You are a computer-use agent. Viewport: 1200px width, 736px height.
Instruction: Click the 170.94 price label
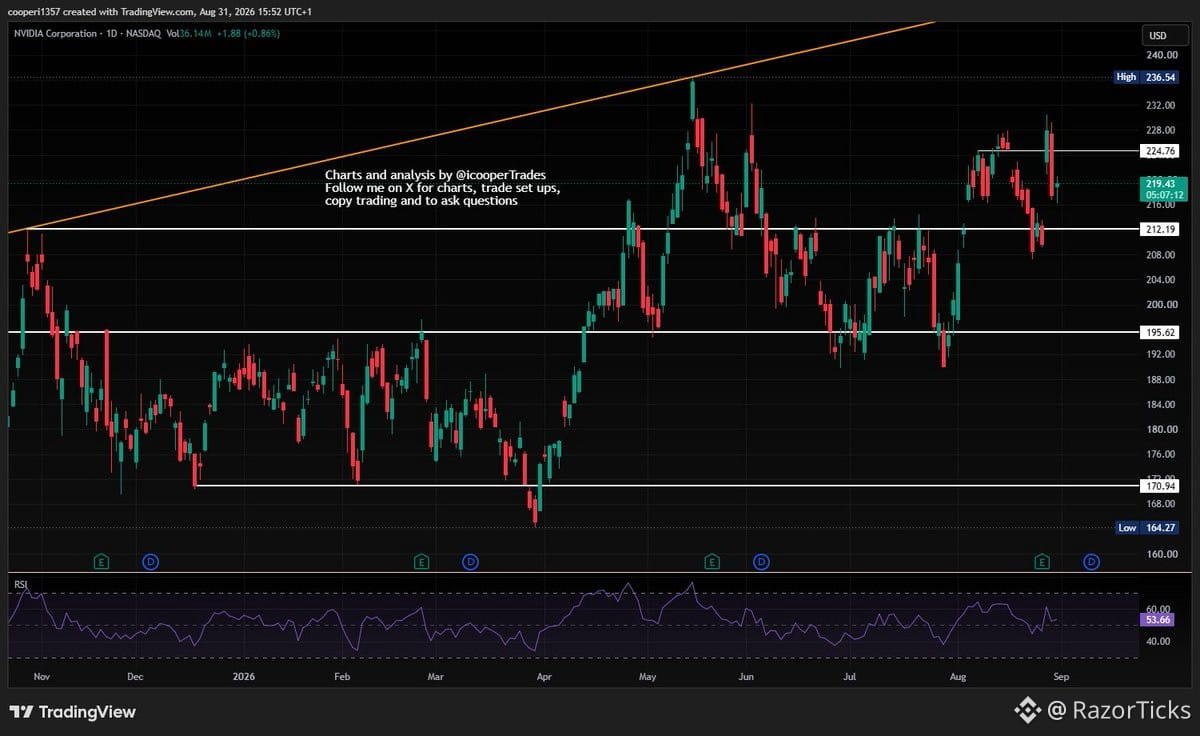1160,486
